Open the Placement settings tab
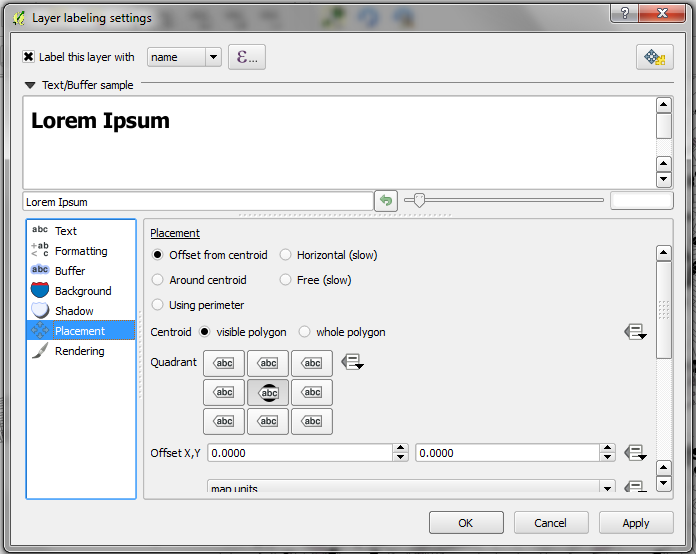Viewport: 696px width, 554px height. pos(81,331)
